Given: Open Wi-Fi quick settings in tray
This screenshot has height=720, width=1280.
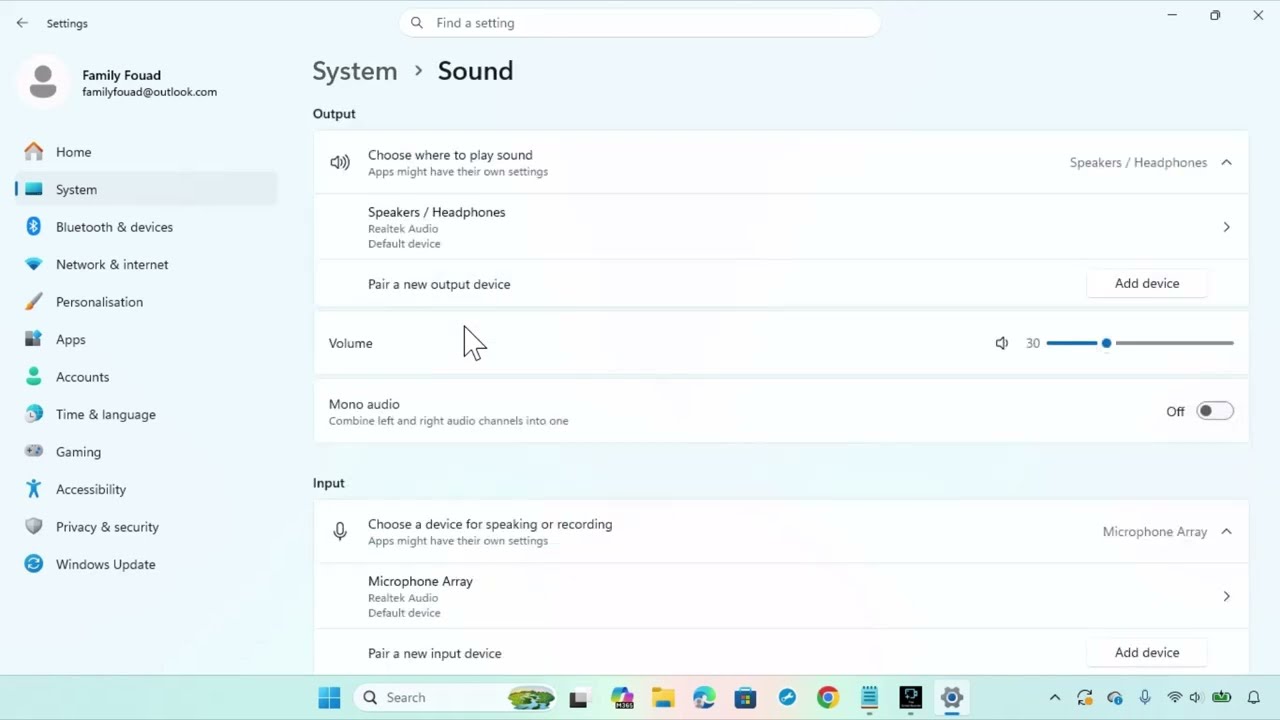Looking at the screenshot, I should [1174, 698].
